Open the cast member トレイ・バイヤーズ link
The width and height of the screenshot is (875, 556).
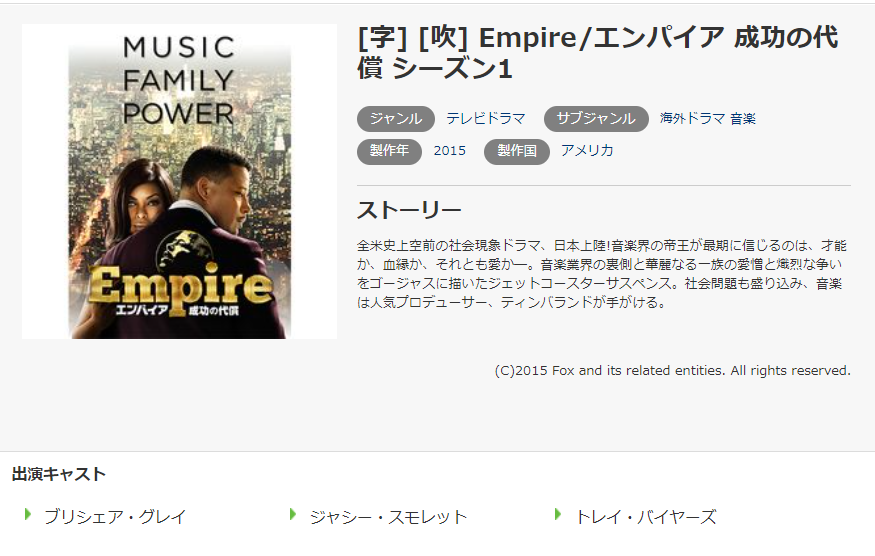pyautogui.click(x=646, y=516)
